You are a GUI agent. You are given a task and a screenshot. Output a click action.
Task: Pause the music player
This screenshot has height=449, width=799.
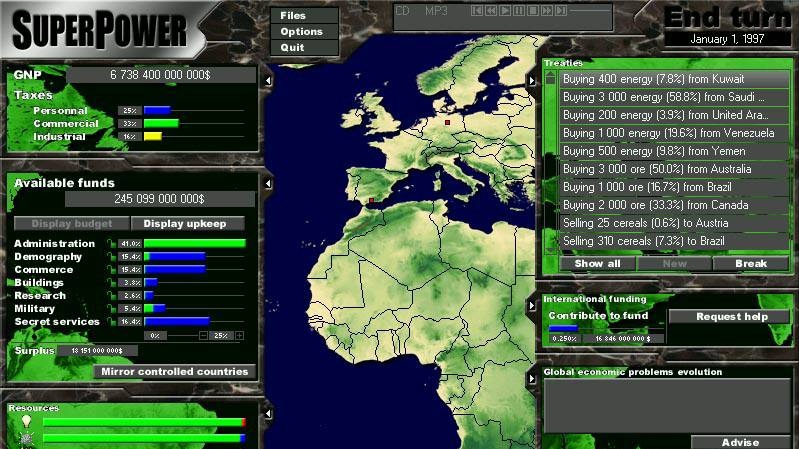click(519, 10)
